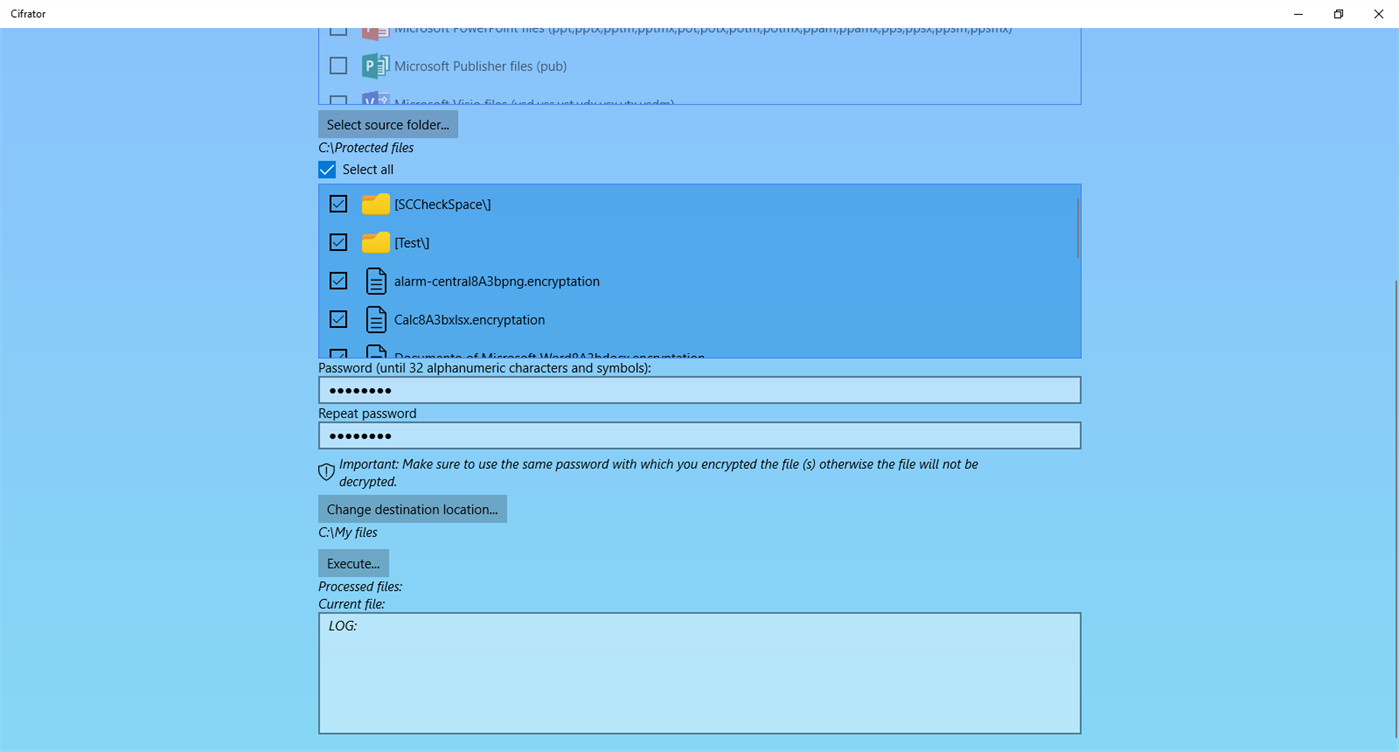
Task: Toggle the Select all checkbox
Action: [326, 169]
